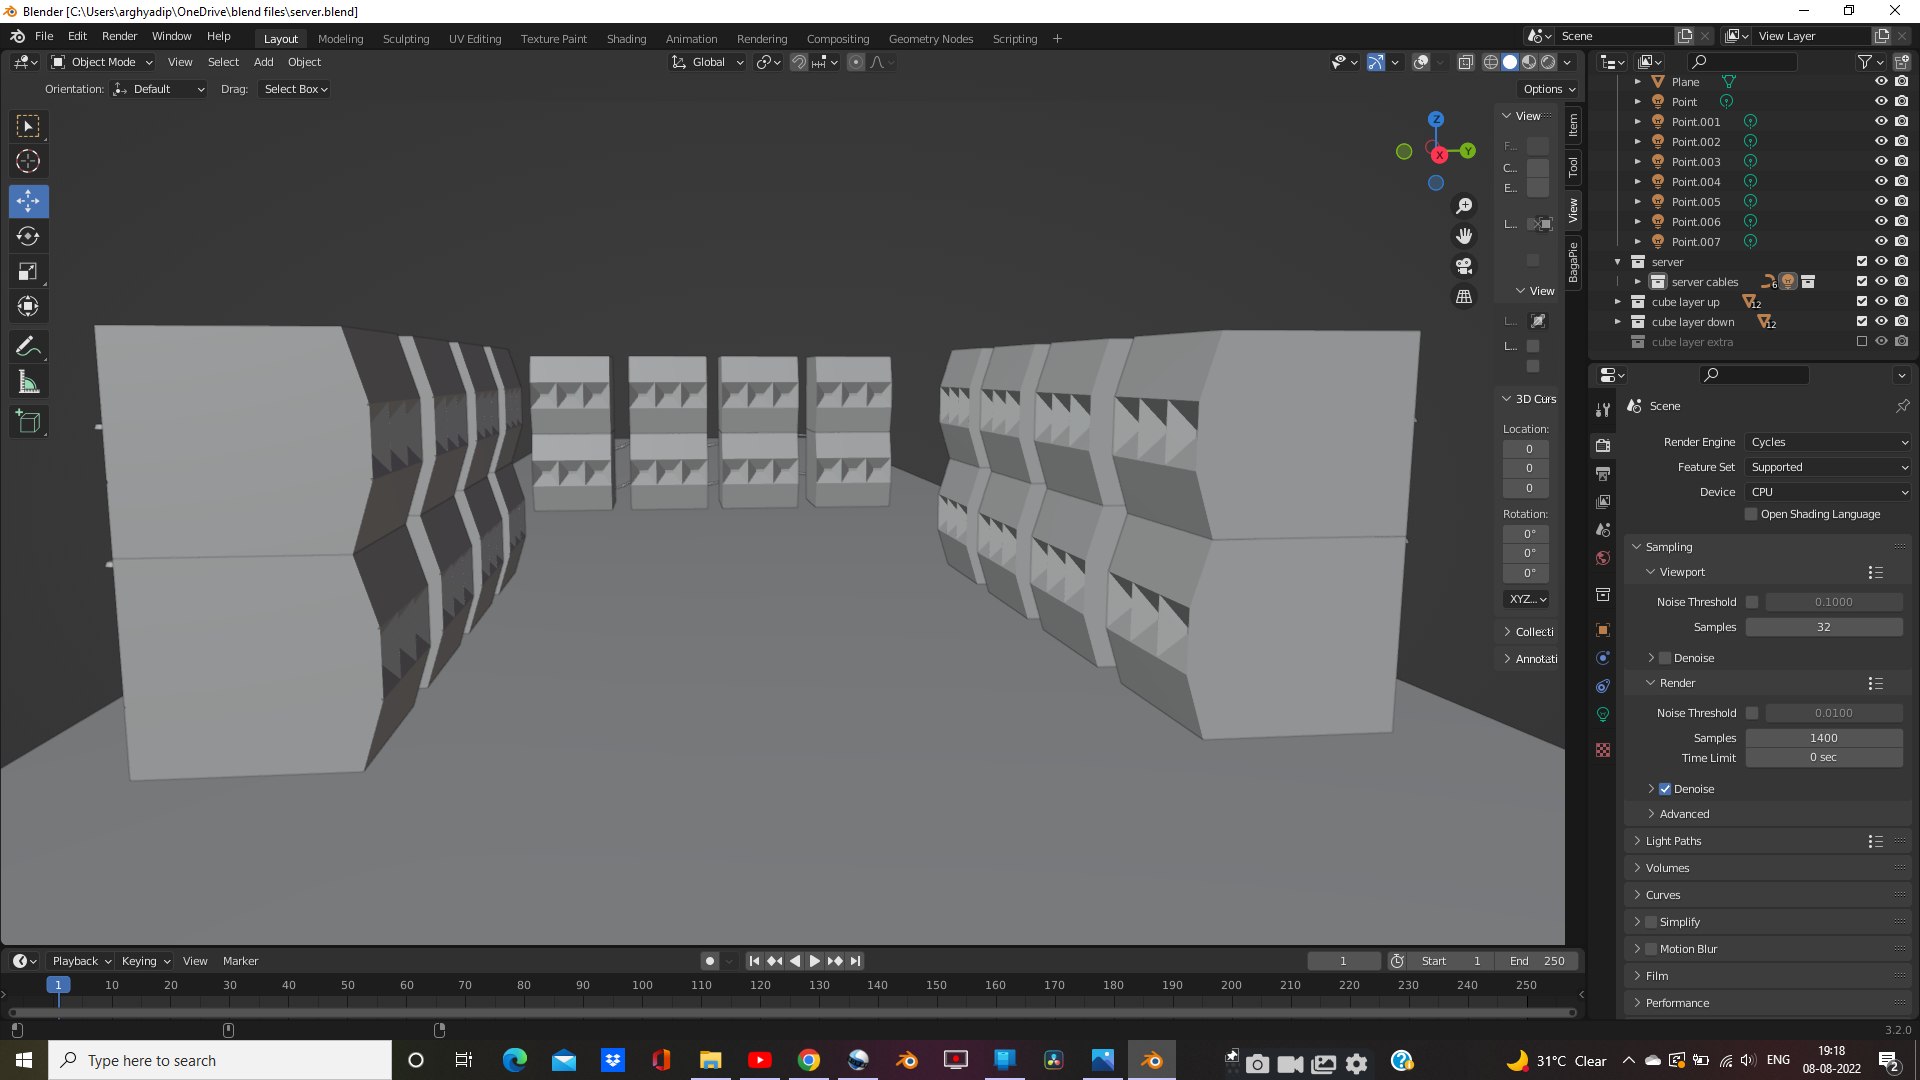Open the Keying popover
Image resolution: width=1920 pixels, height=1080 pixels.
point(145,961)
